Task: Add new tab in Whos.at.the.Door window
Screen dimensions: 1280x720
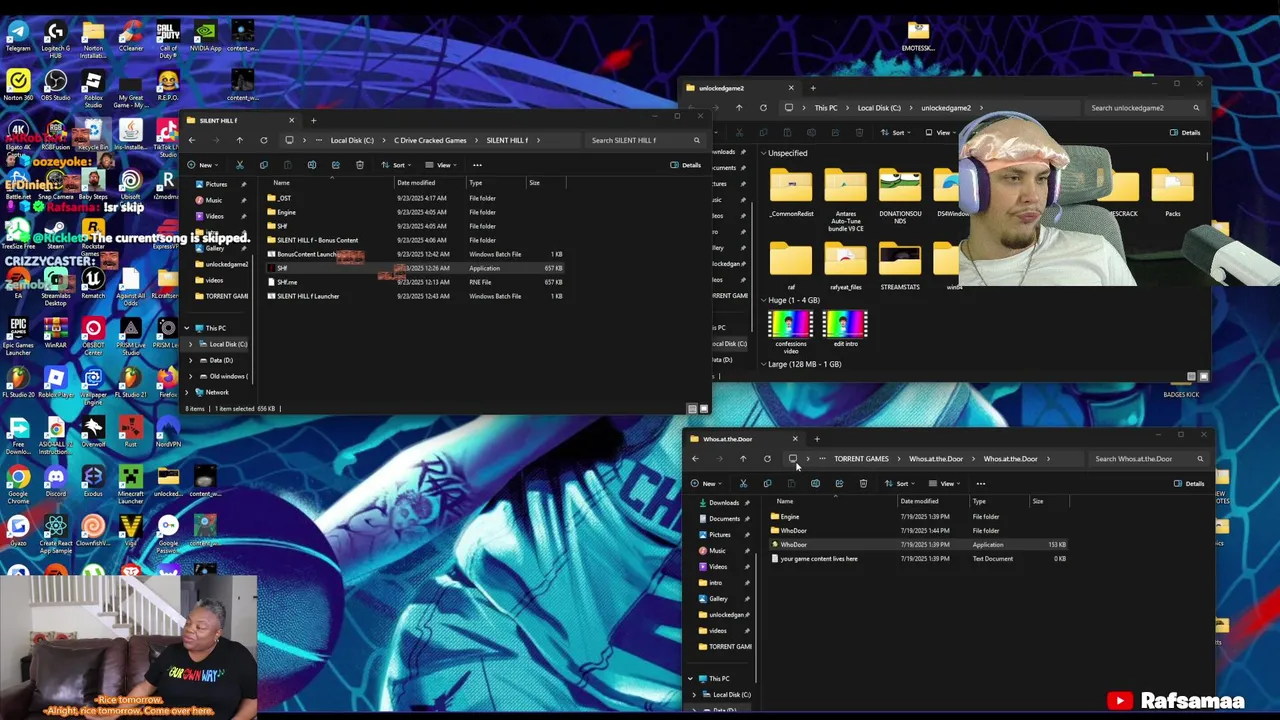Action: click(x=816, y=439)
